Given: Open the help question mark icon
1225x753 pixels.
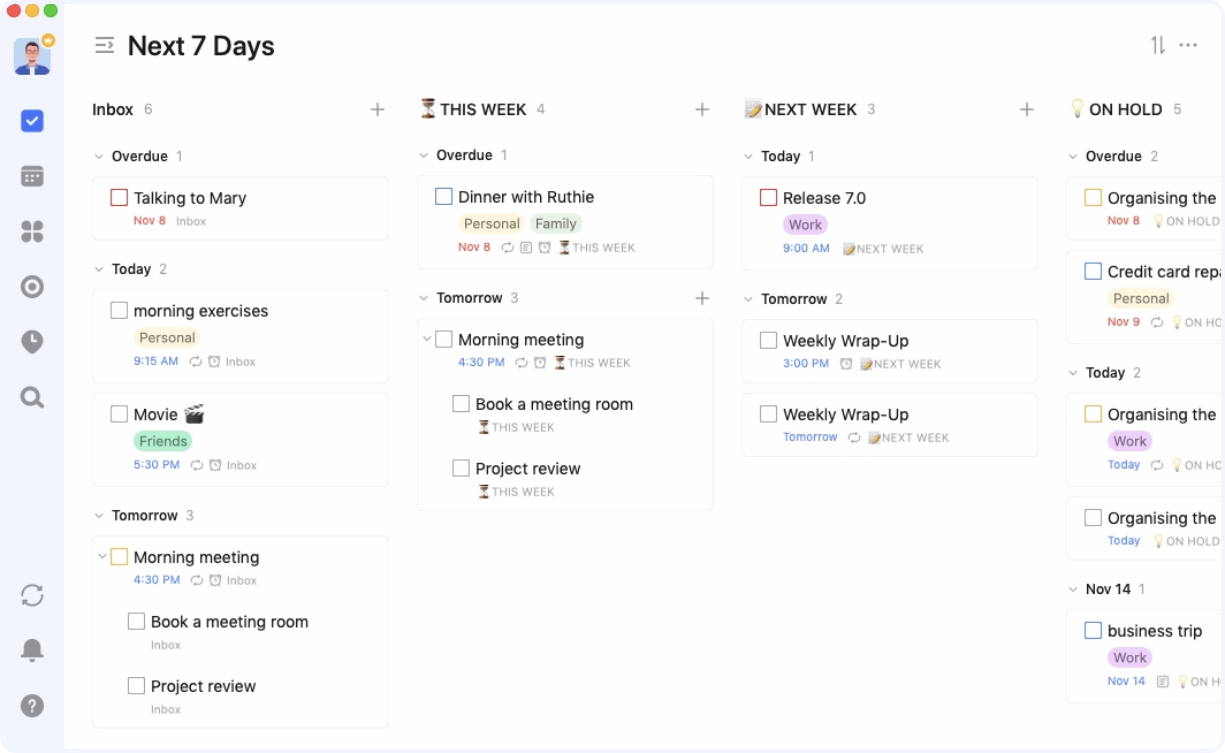Looking at the screenshot, I should [32, 706].
